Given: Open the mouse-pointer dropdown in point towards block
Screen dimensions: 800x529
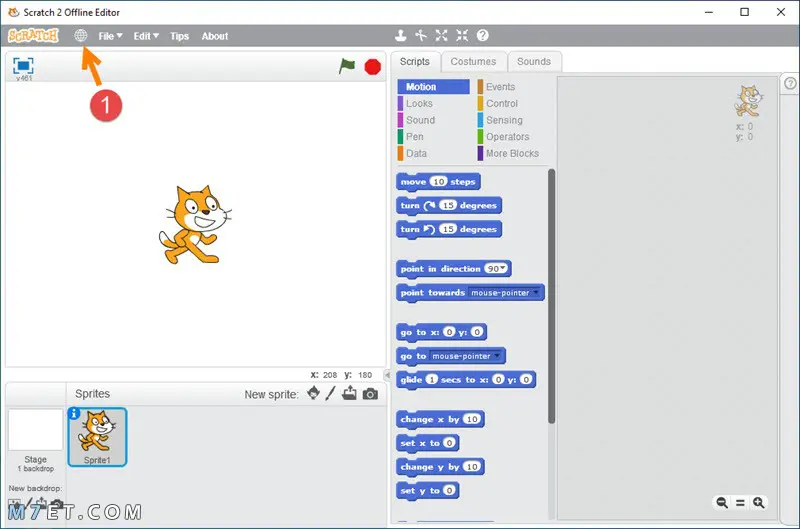Looking at the screenshot, I should point(536,293).
